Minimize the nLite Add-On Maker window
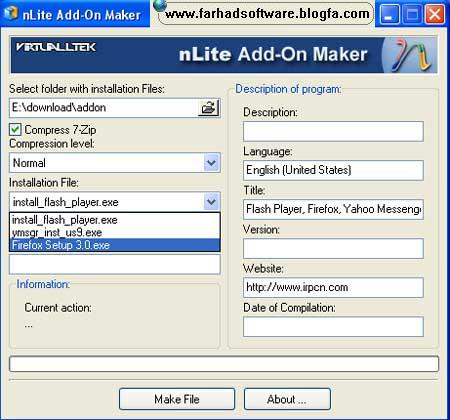The width and height of the screenshot is (450, 420). click(x=389, y=14)
